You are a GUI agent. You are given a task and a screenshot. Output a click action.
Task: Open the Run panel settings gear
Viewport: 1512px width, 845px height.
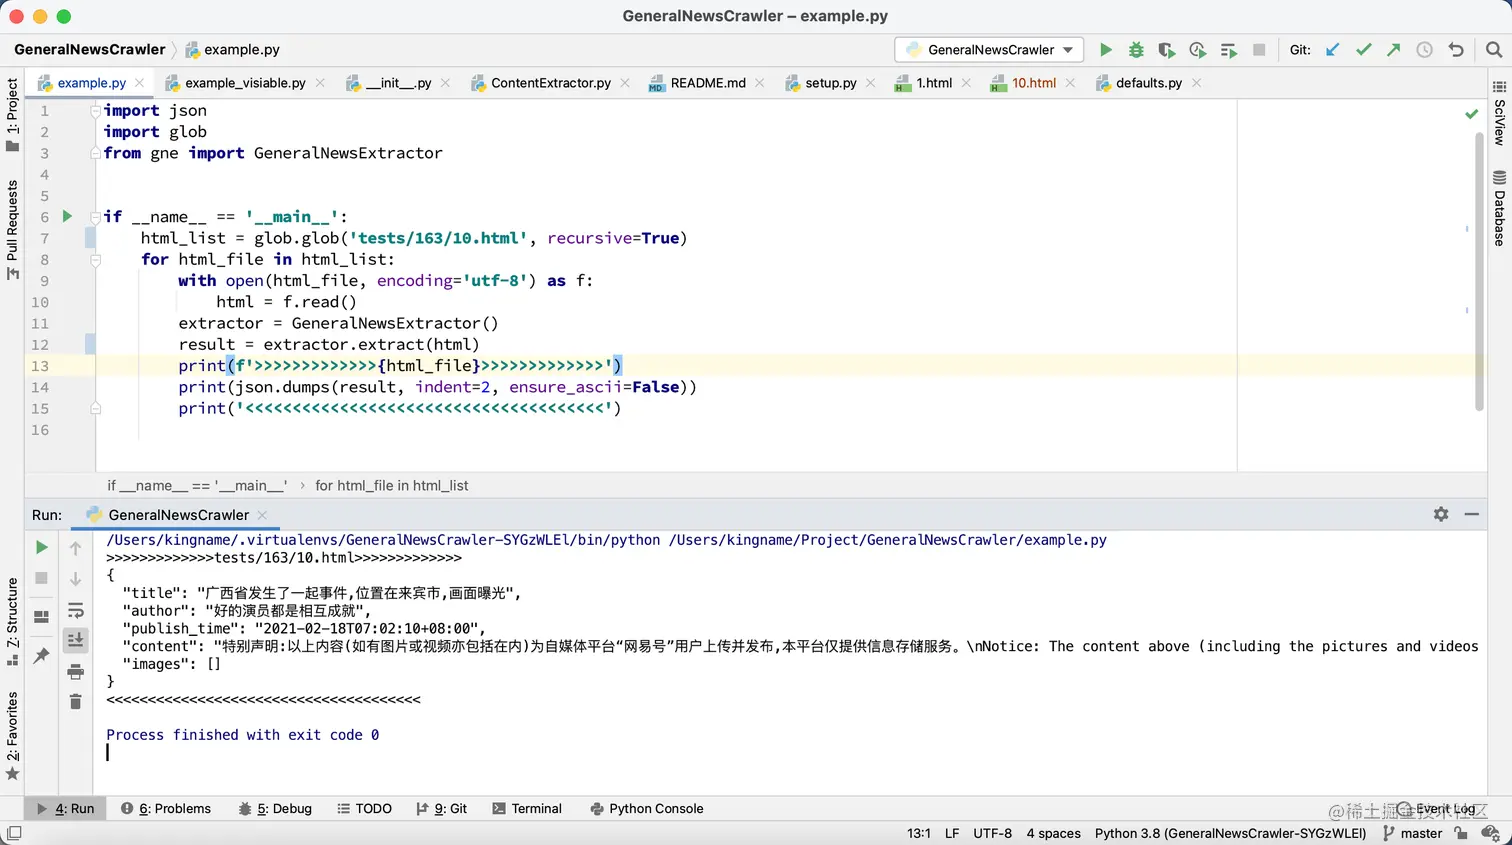tap(1441, 514)
